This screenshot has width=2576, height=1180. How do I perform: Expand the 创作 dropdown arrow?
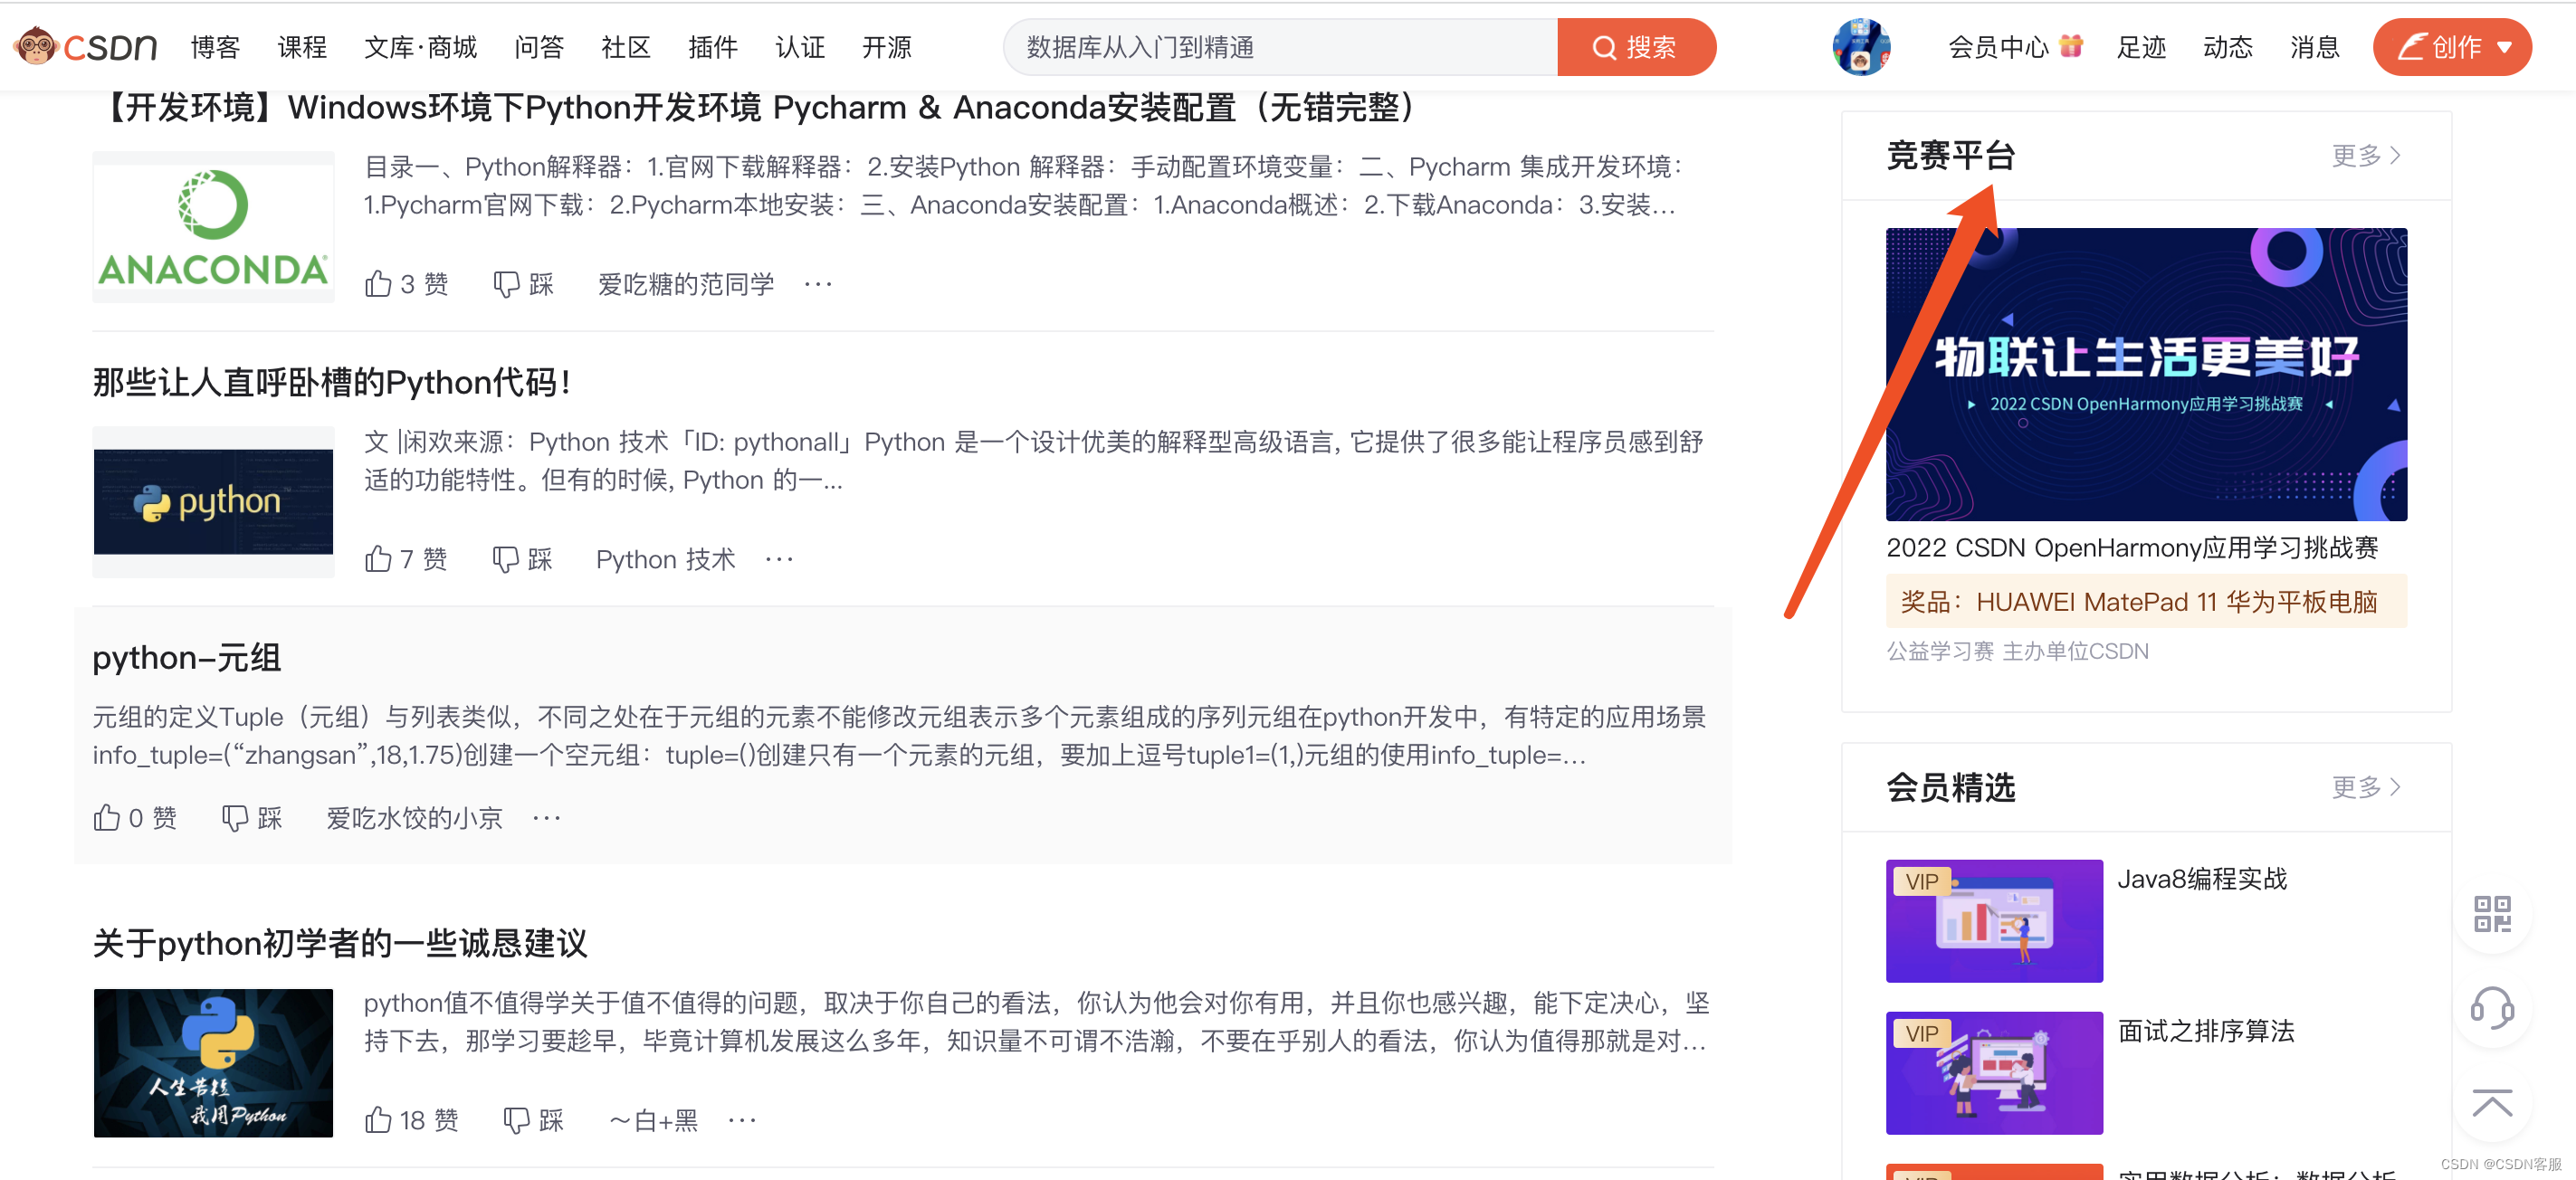tap(2505, 47)
